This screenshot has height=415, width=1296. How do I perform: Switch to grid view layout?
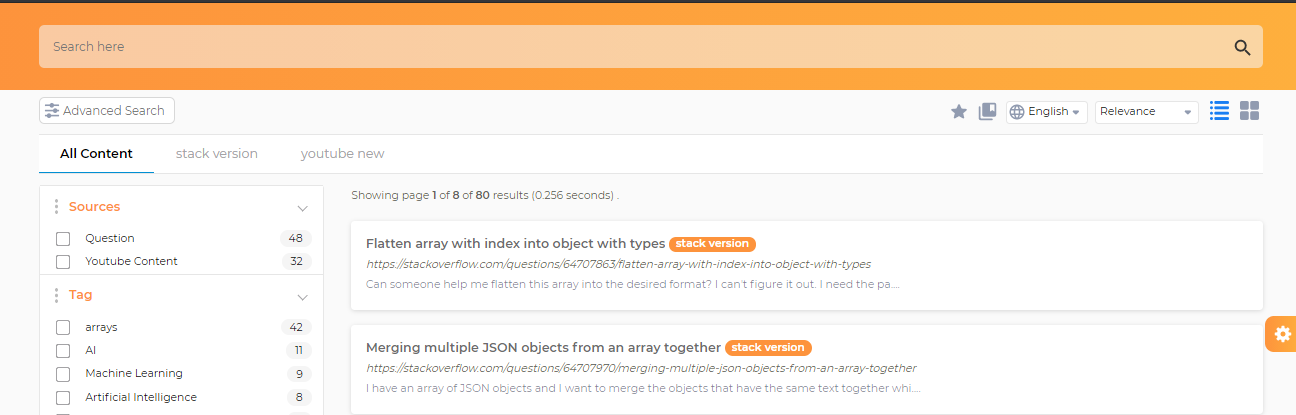(1249, 111)
